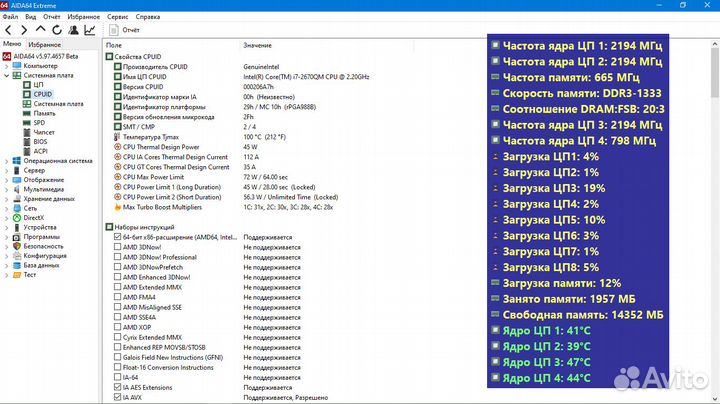720x404 pixels.
Task: Click the Back navigation arrow
Action: [8, 30]
